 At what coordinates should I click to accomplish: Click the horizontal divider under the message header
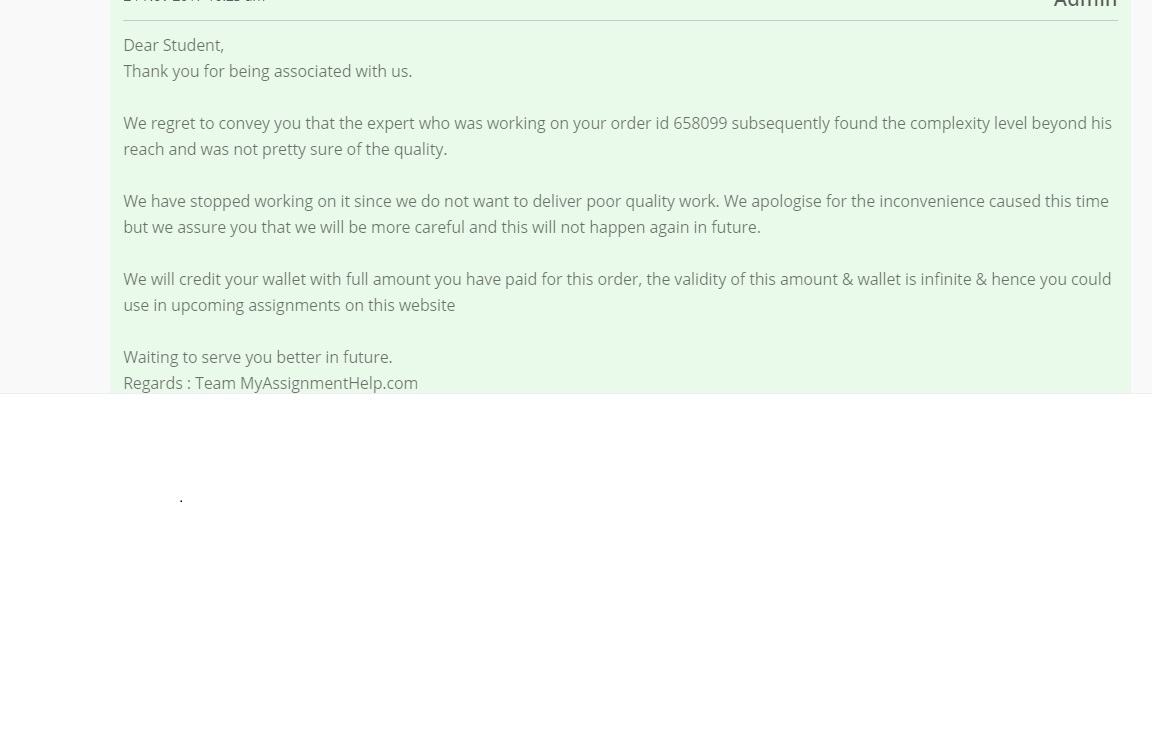pos(620,21)
